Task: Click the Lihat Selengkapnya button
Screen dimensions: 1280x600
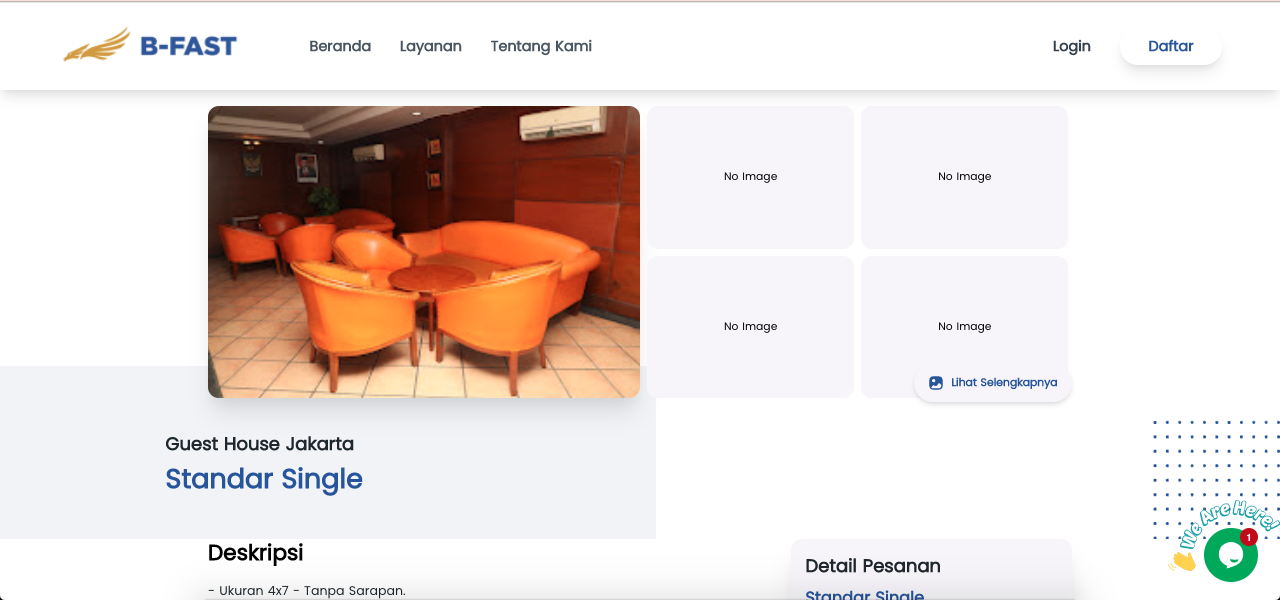Action: coord(993,383)
